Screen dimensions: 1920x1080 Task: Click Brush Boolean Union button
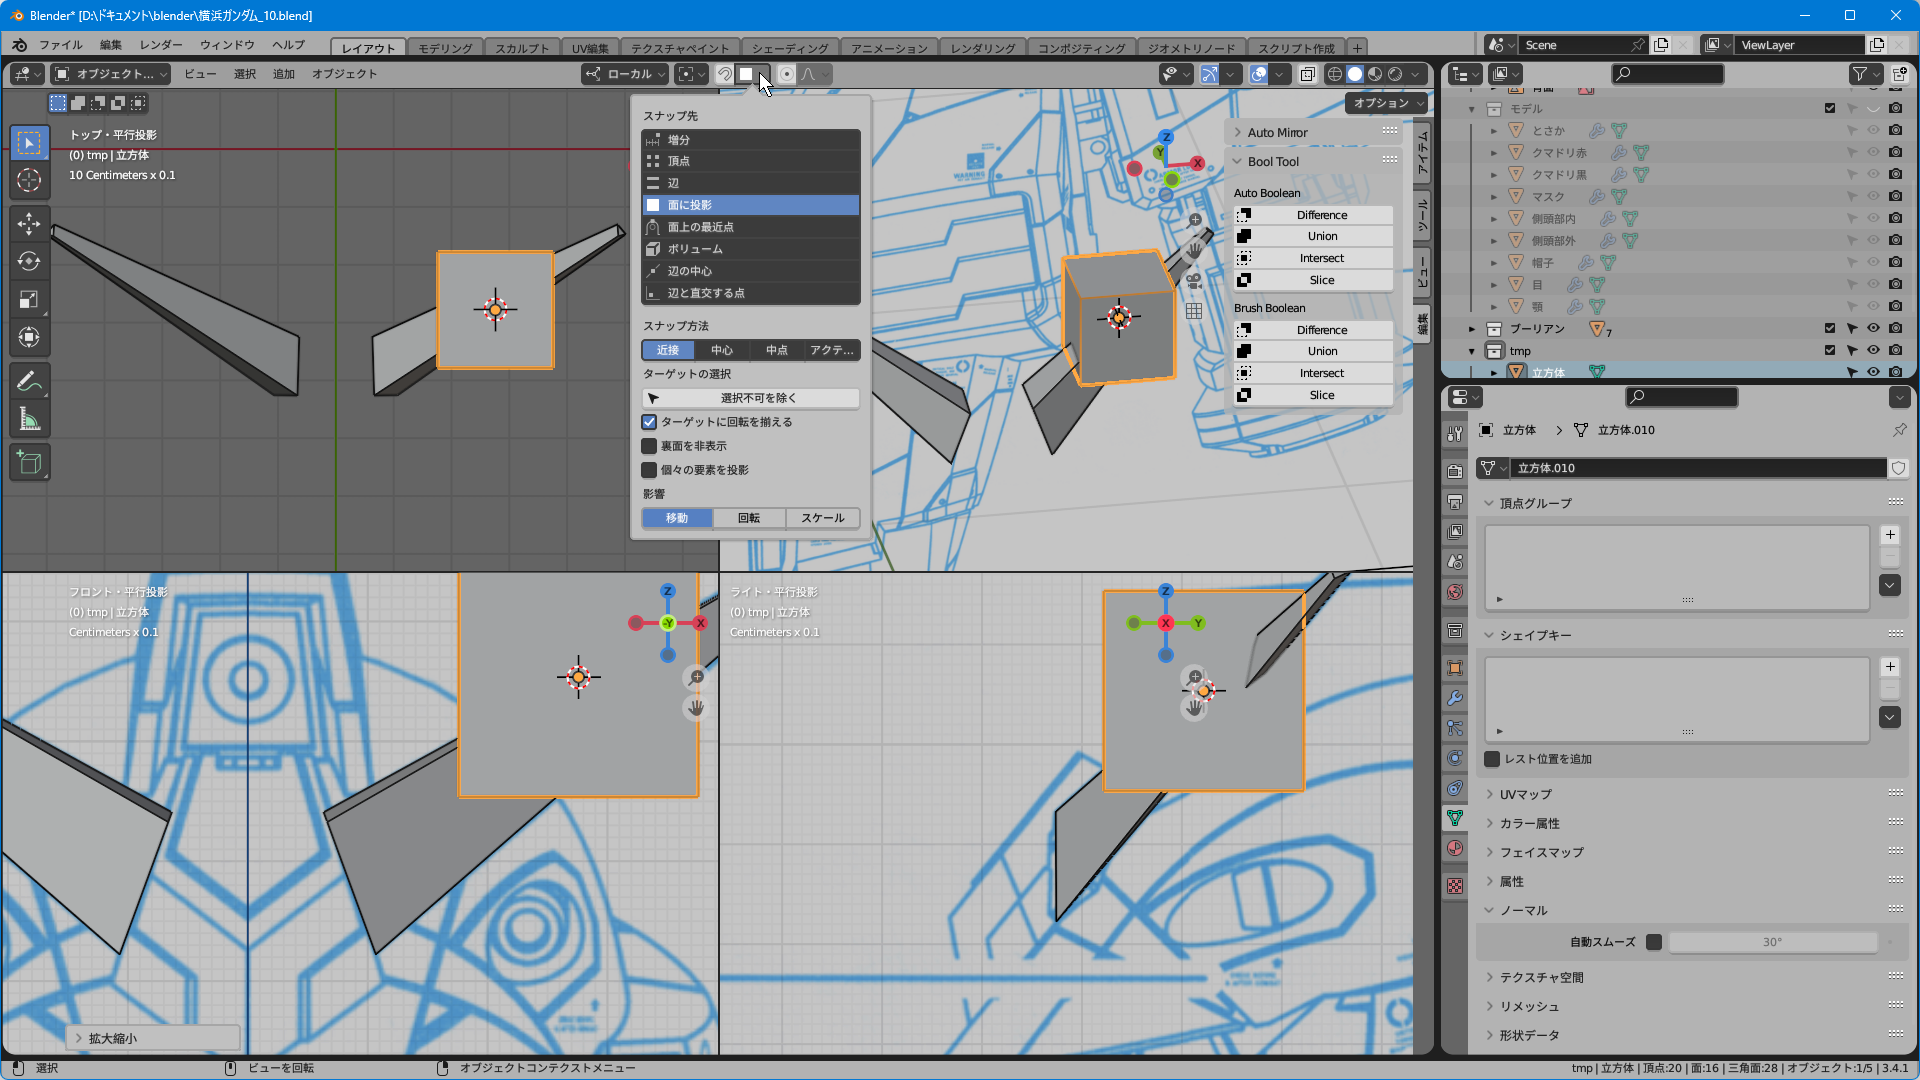pyautogui.click(x=1321, y=351)
